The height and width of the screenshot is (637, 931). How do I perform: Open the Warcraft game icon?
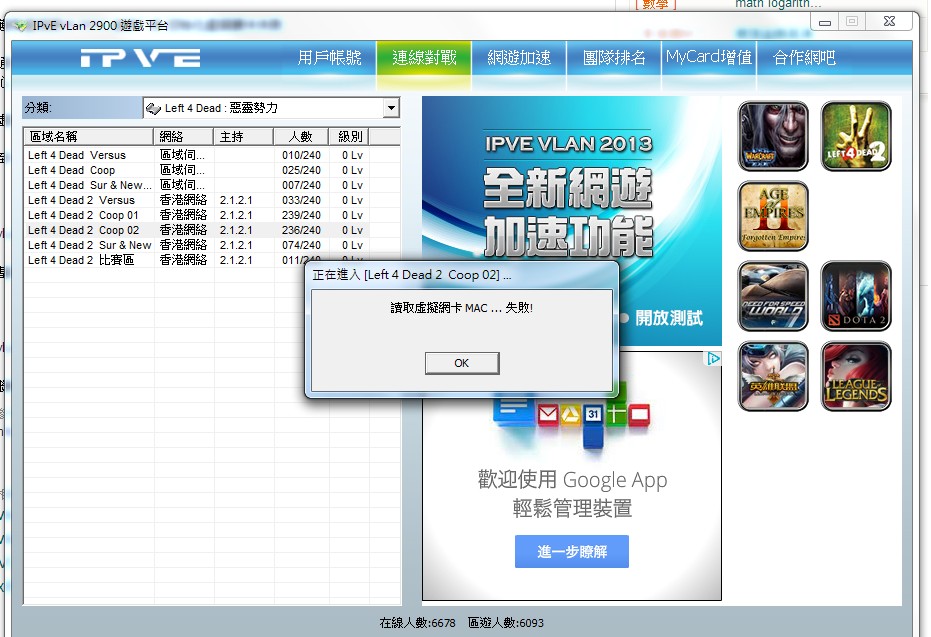[772, 136]
